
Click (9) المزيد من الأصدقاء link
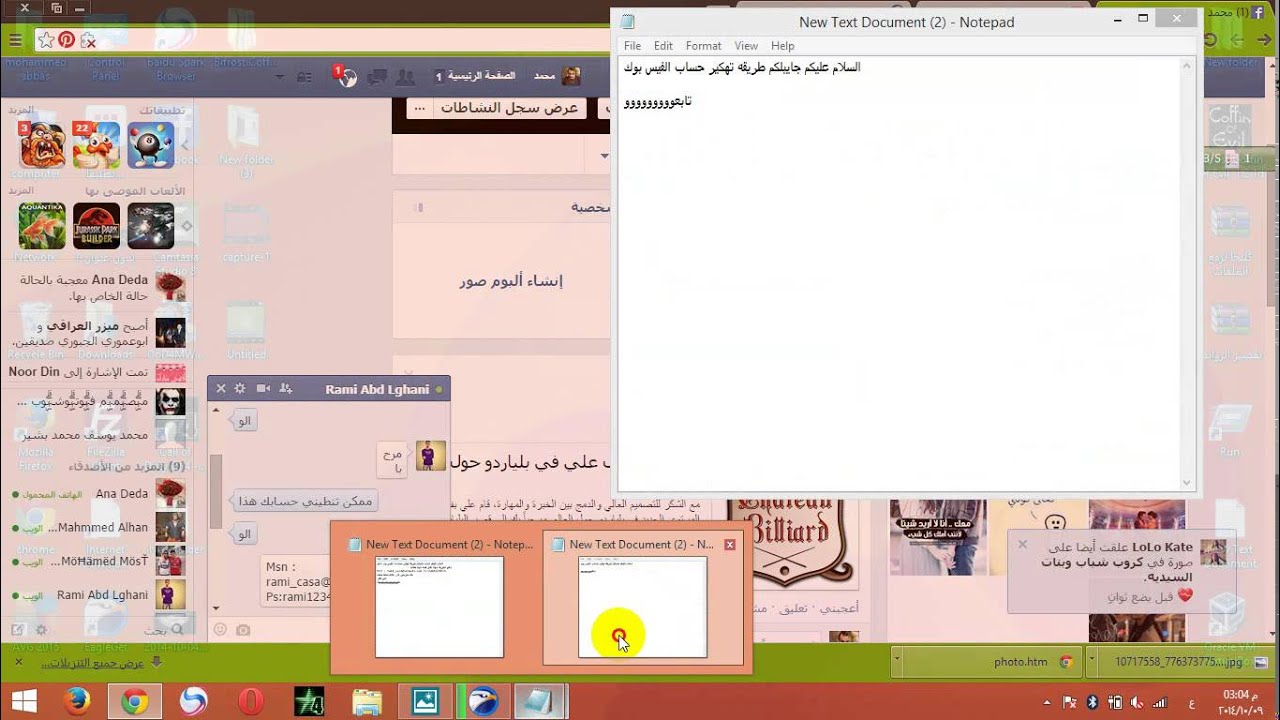127,466
